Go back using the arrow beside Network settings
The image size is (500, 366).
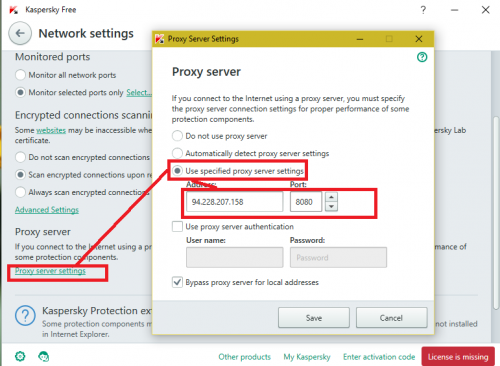point(20,33)
